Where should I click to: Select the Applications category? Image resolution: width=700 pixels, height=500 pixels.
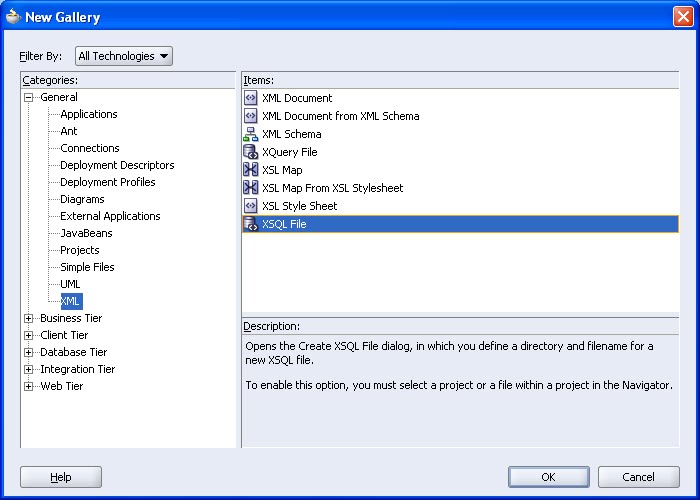click(89, 114)
